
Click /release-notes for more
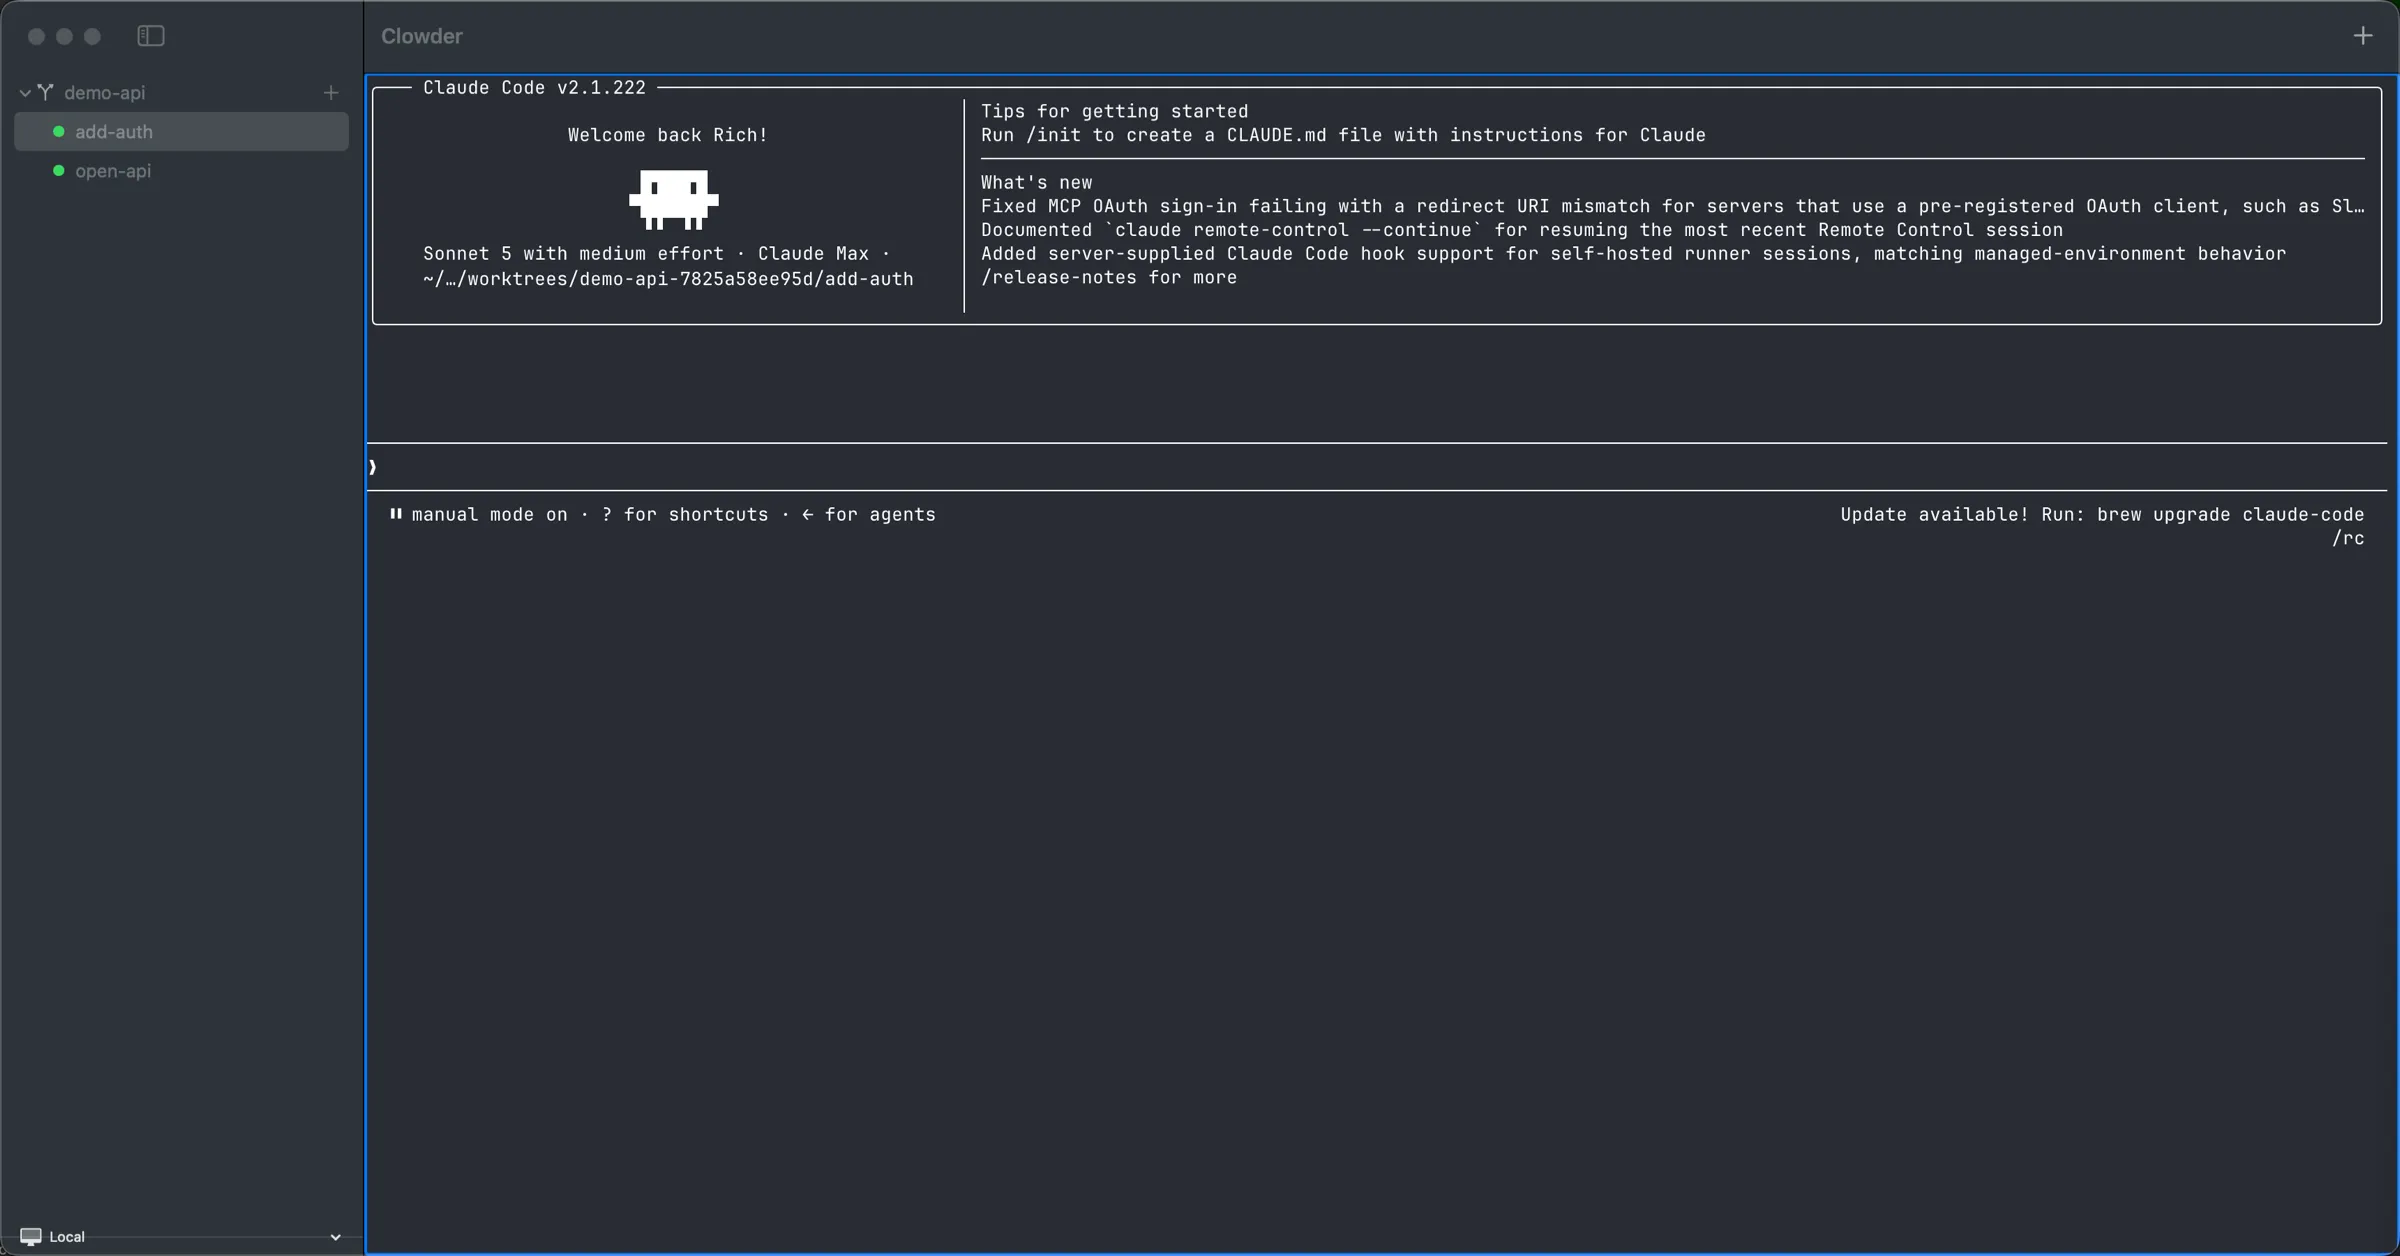1108,278
